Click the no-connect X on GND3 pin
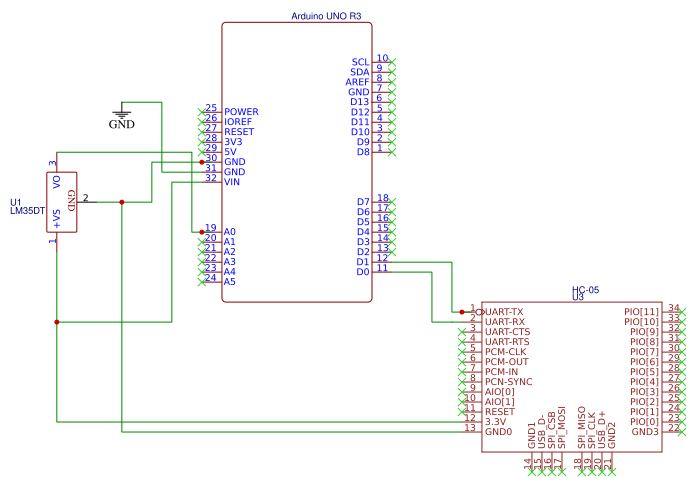Screen dimensions: 696x486 point(682,432)
